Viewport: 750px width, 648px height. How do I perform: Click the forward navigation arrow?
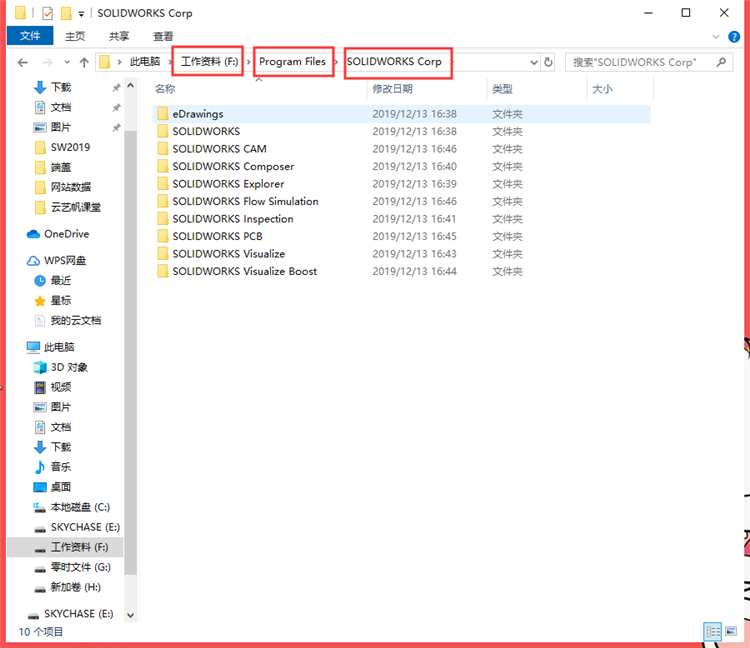tap(47, 62)
